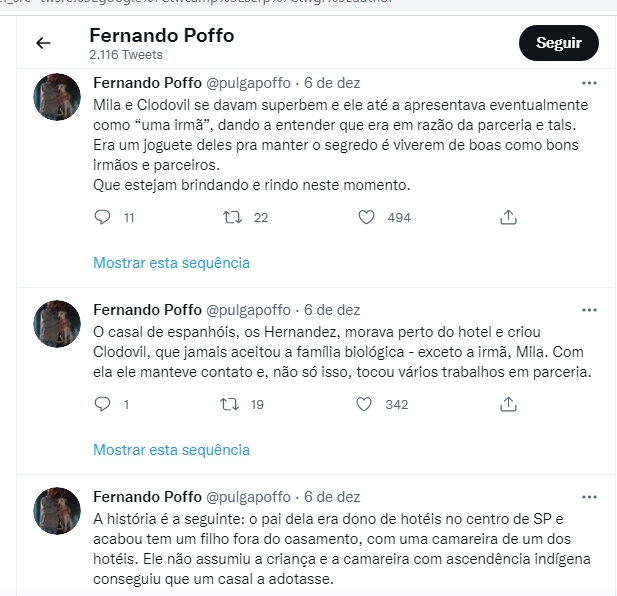Share the casal de espanhóis tweet

(x=508, y=404)
